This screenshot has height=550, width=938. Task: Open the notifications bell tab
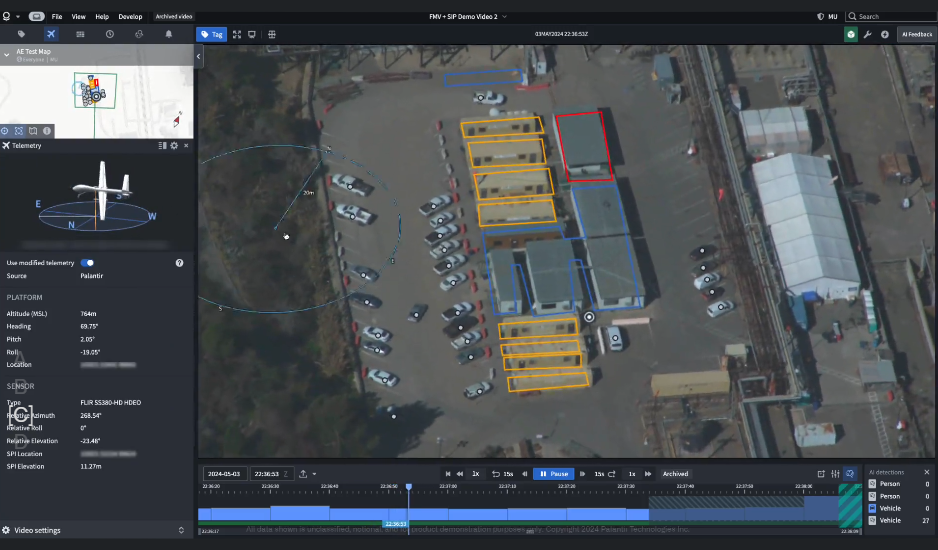coord(169,34)
